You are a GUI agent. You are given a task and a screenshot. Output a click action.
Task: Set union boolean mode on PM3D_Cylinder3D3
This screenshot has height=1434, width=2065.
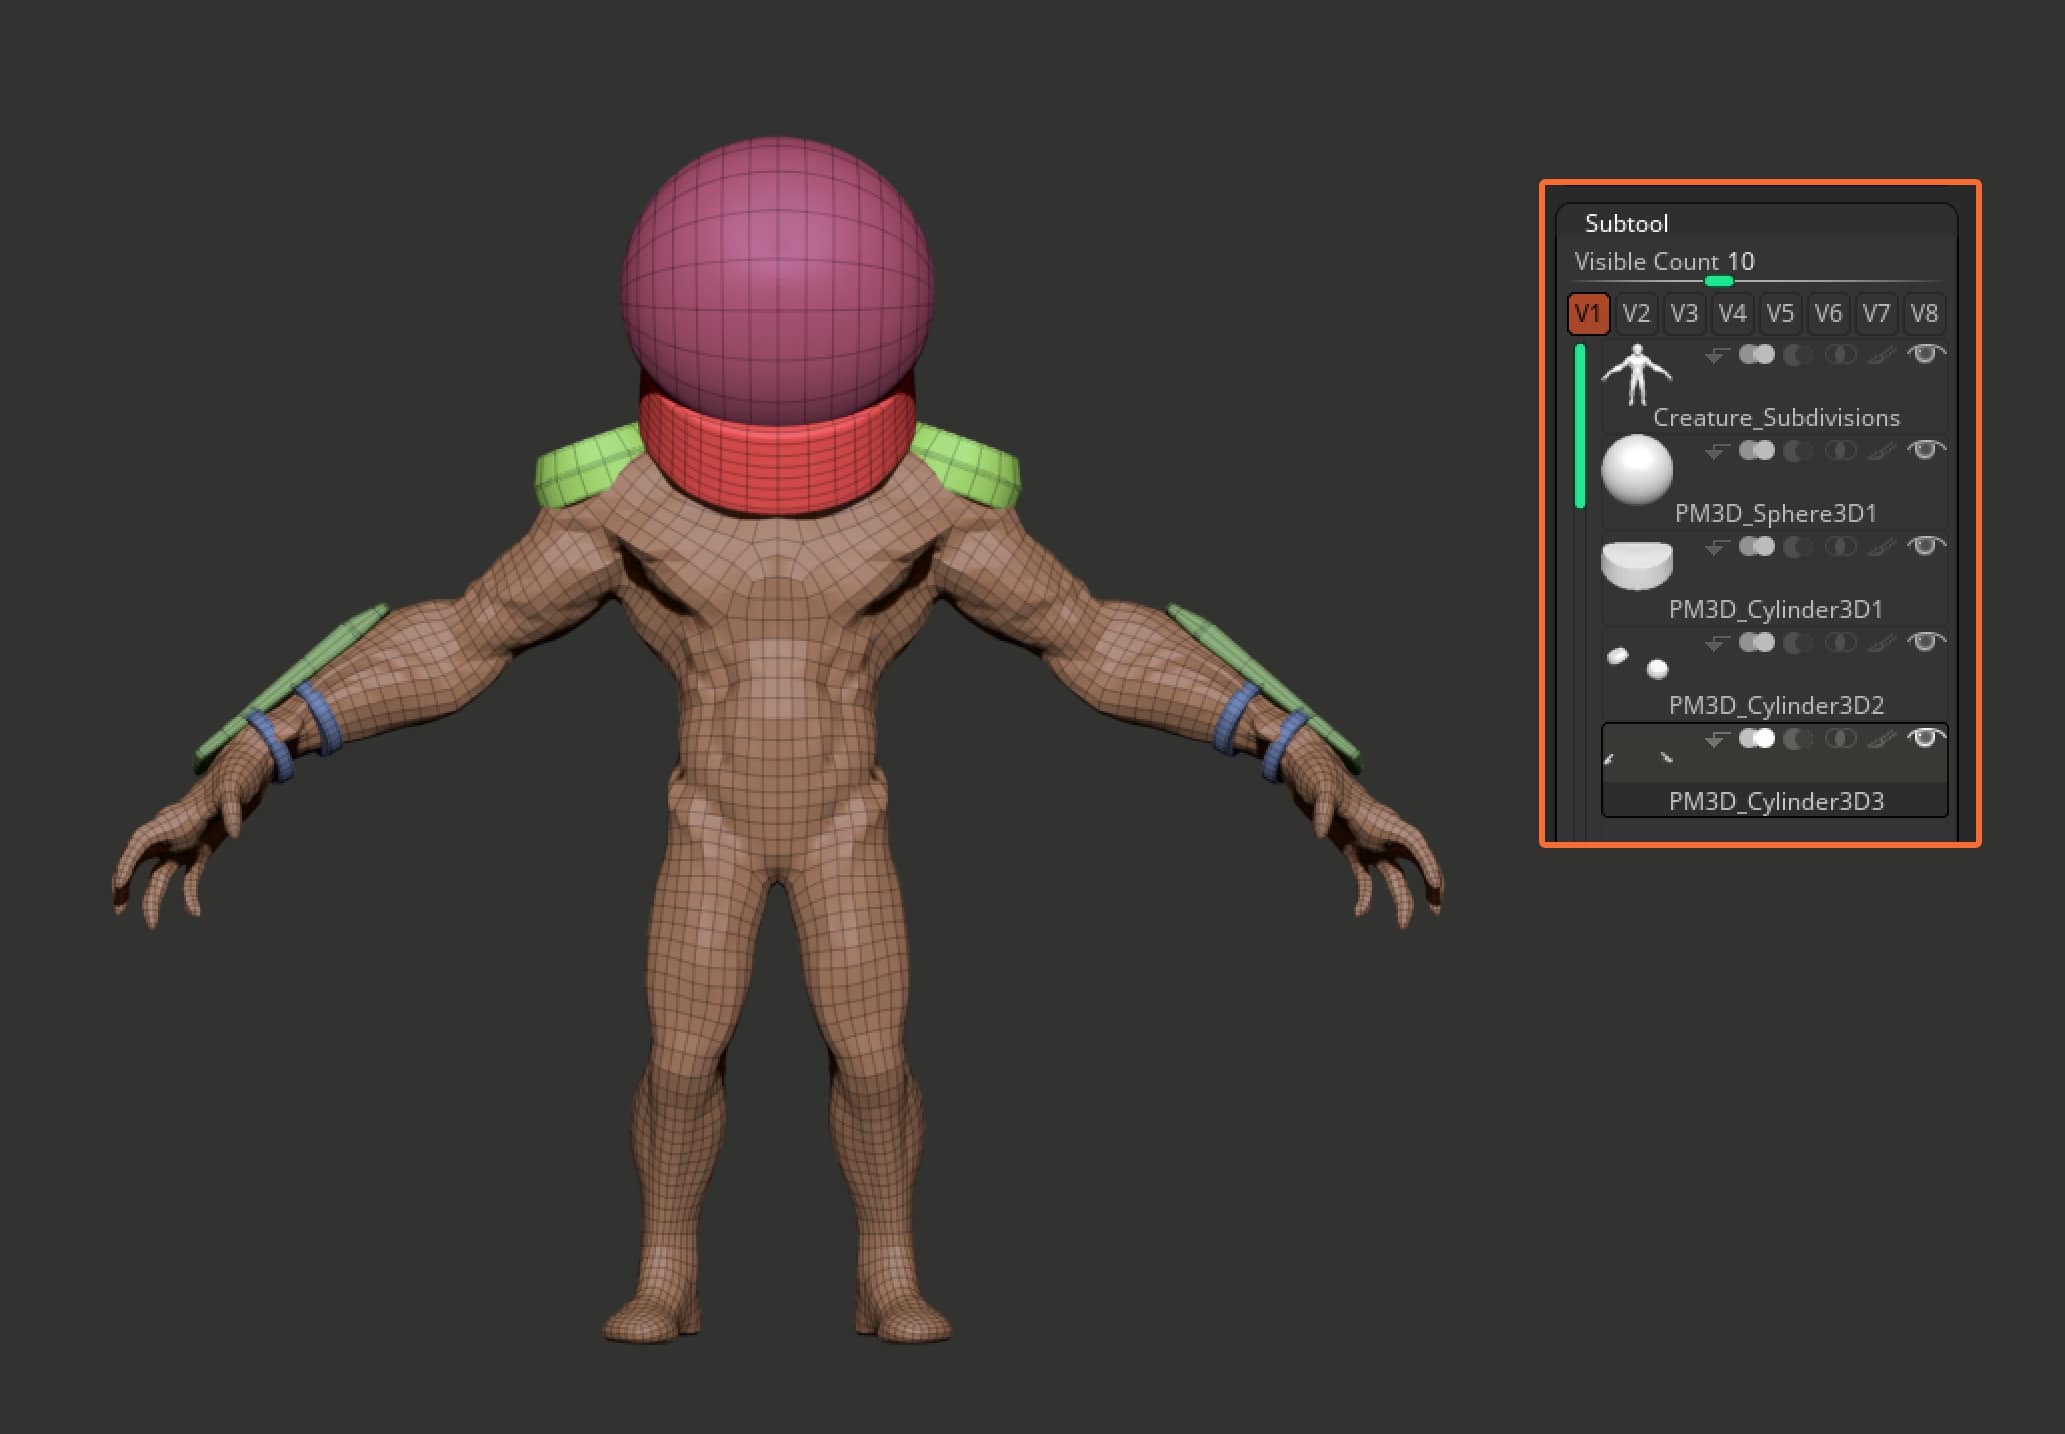coord(1756,738)
